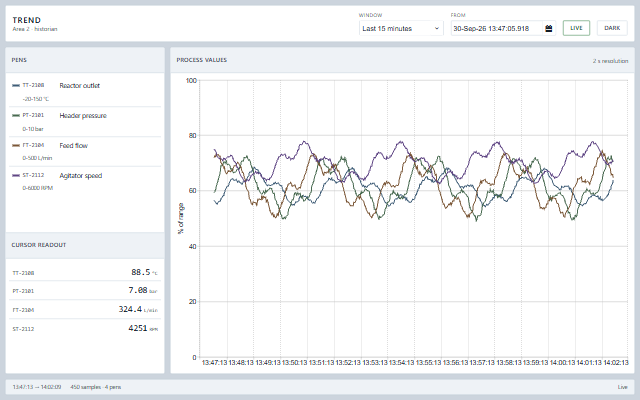The width and height of the screenshot is (640, 400).
Task: Click the TT-2108 blue pen color swatch
Action: (16, 85)
